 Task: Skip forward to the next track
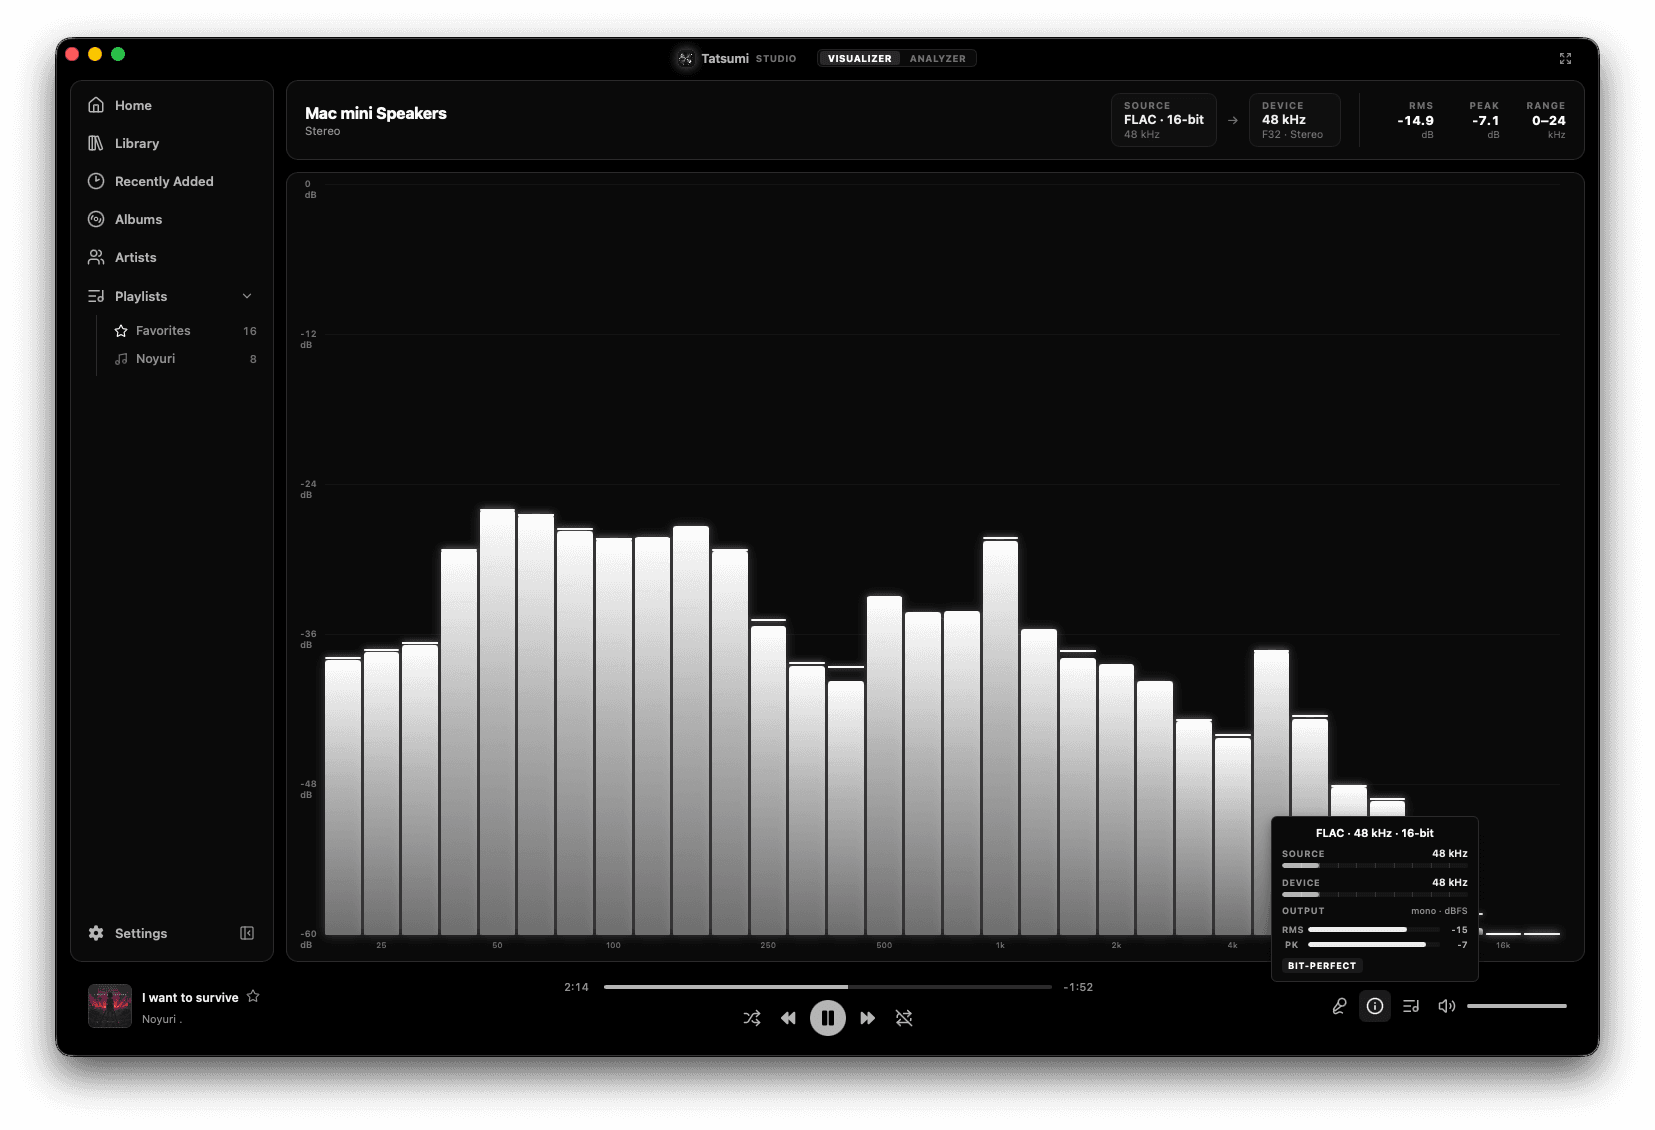pos(868,1018)
